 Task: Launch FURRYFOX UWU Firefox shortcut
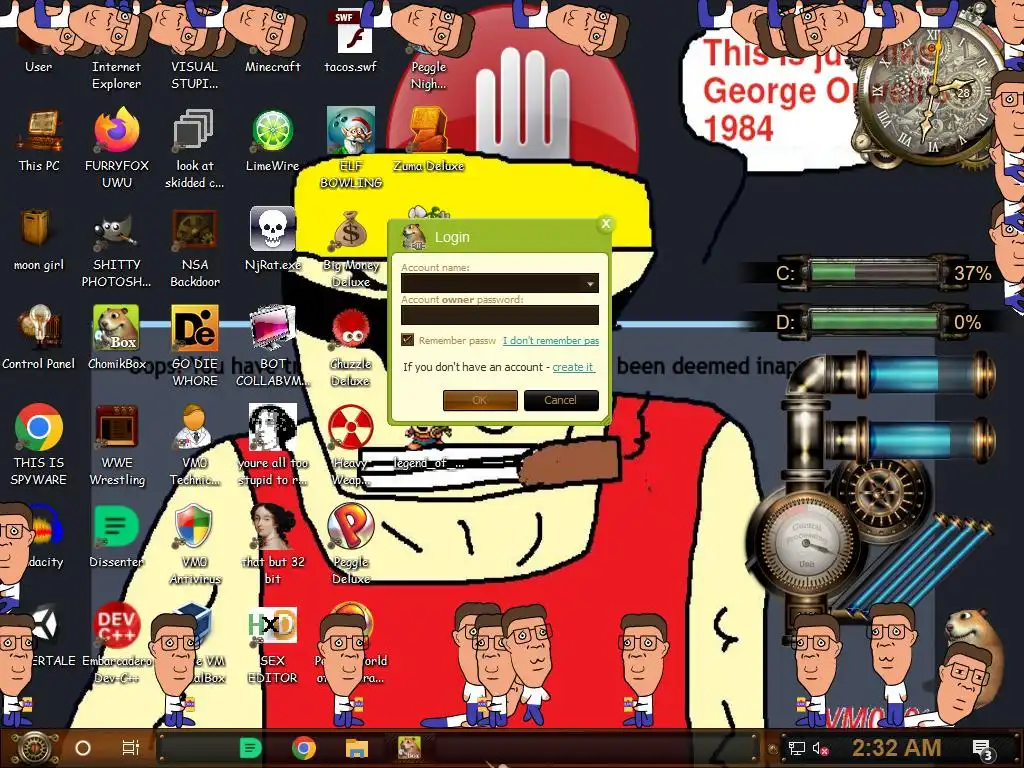click(116, 148)
